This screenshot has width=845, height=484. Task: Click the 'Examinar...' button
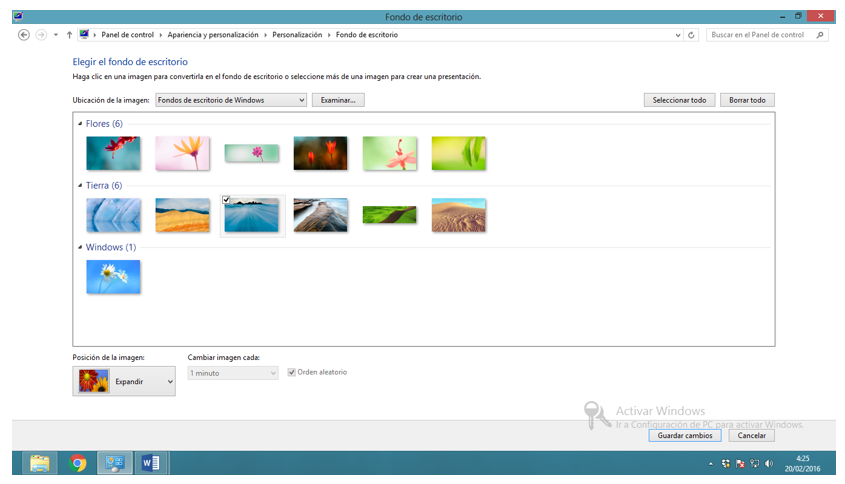(x=338, y=100)
